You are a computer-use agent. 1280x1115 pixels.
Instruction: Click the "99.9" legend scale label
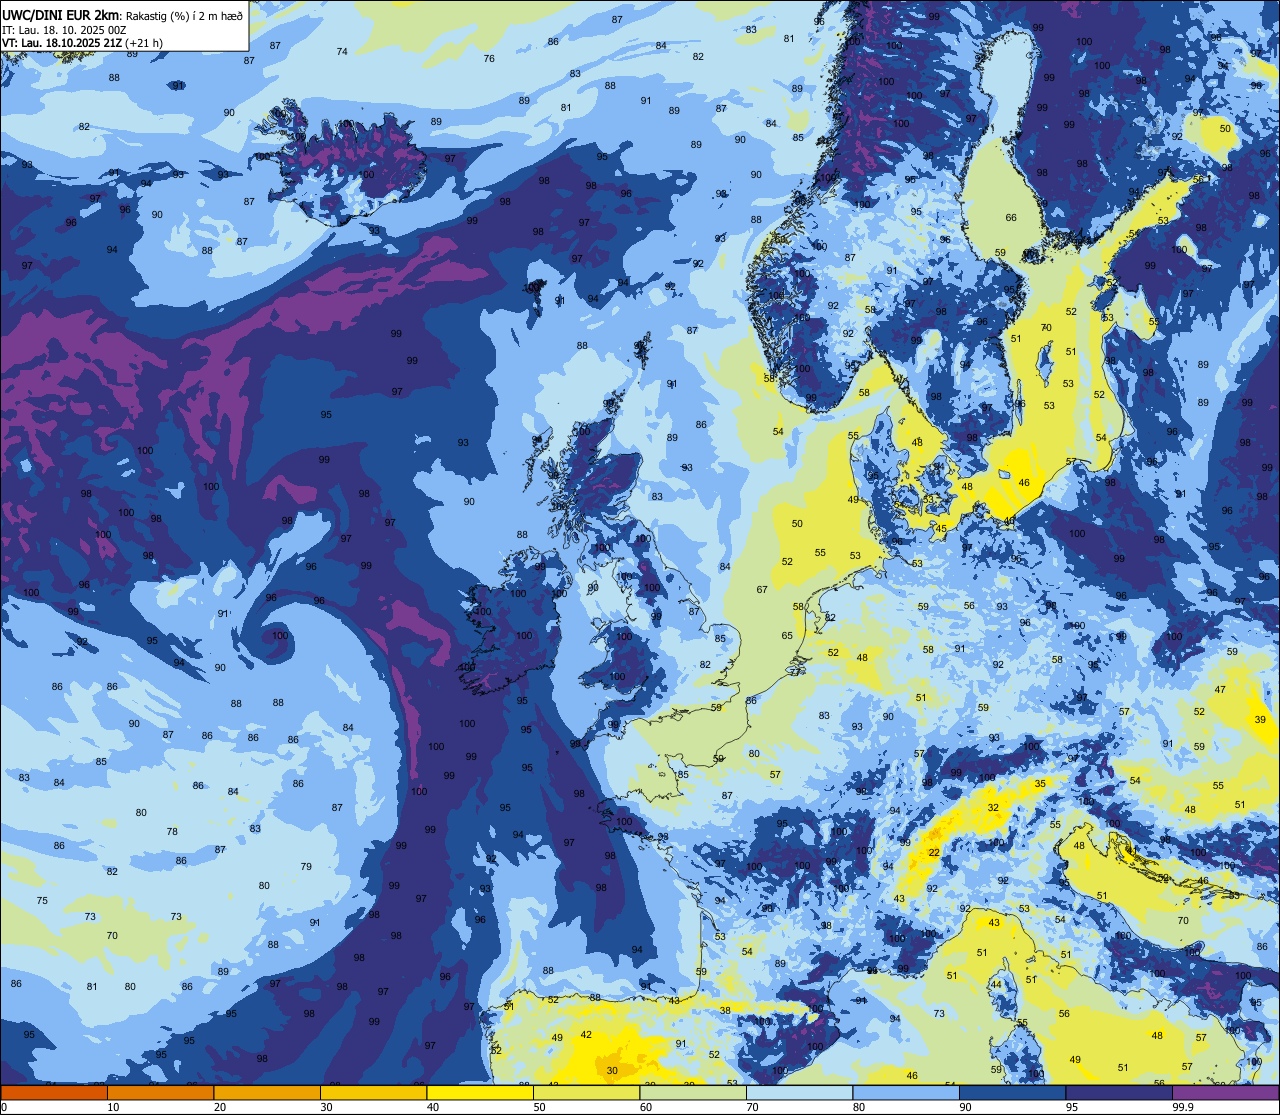1183,1107
